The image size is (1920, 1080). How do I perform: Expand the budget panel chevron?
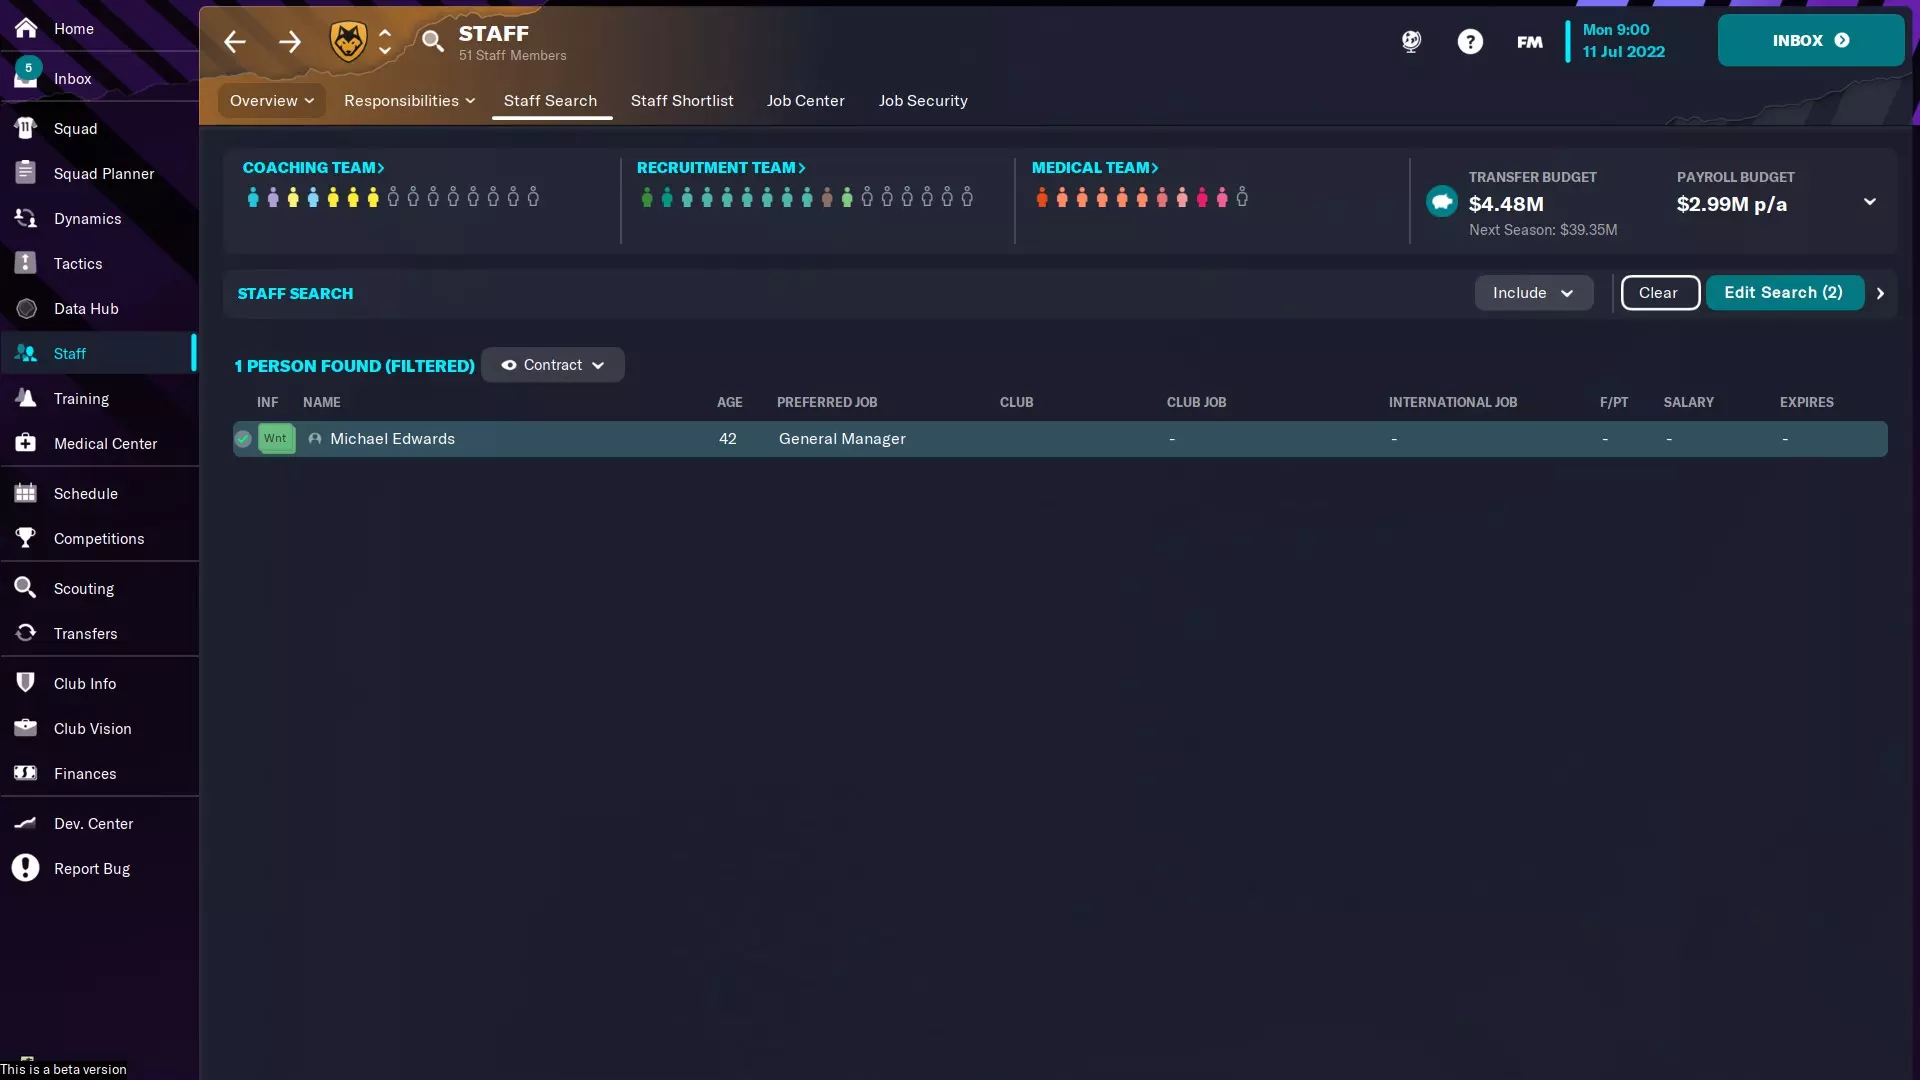(x=1869, y=202)
